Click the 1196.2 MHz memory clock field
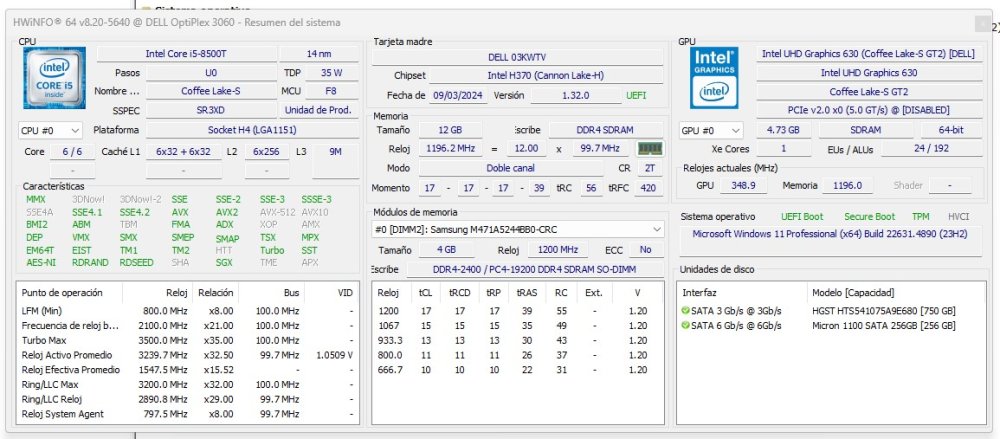 450,149
